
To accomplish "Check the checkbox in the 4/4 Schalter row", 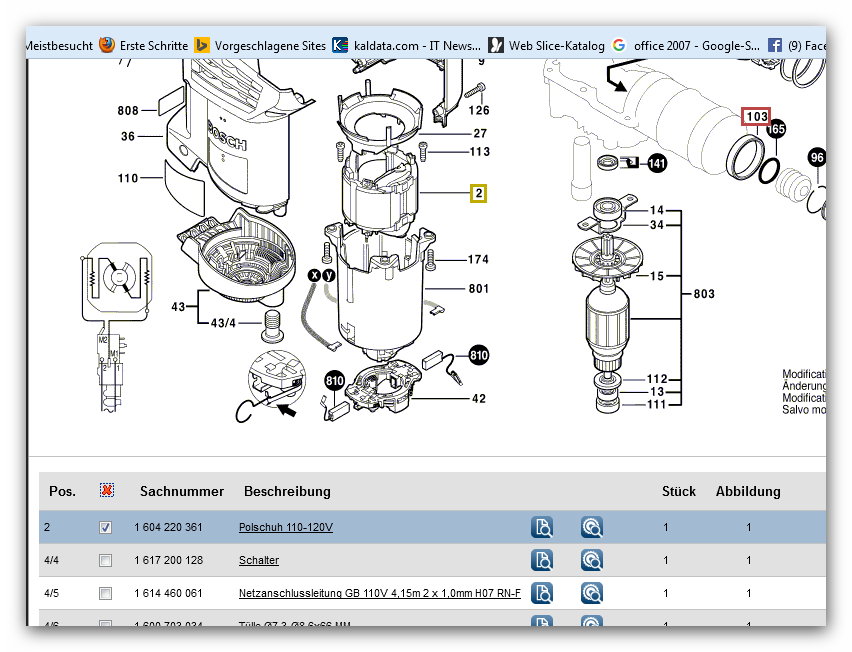I will point(105,560).
